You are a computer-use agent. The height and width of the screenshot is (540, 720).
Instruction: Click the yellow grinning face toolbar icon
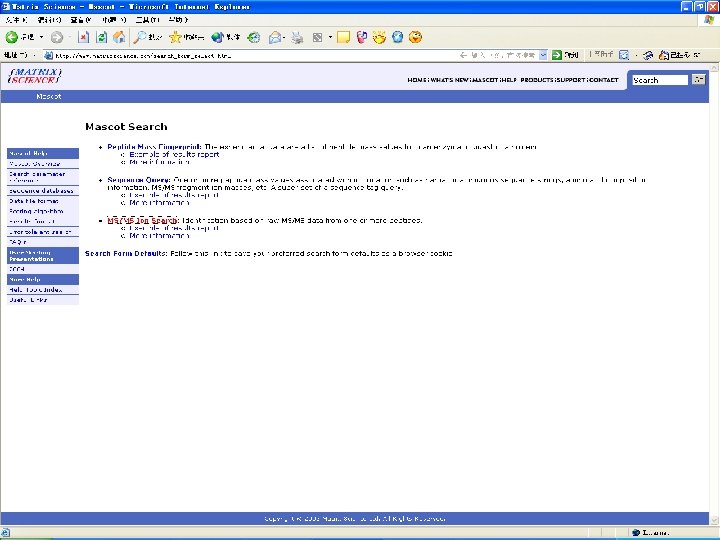click(x=379, y=37)
